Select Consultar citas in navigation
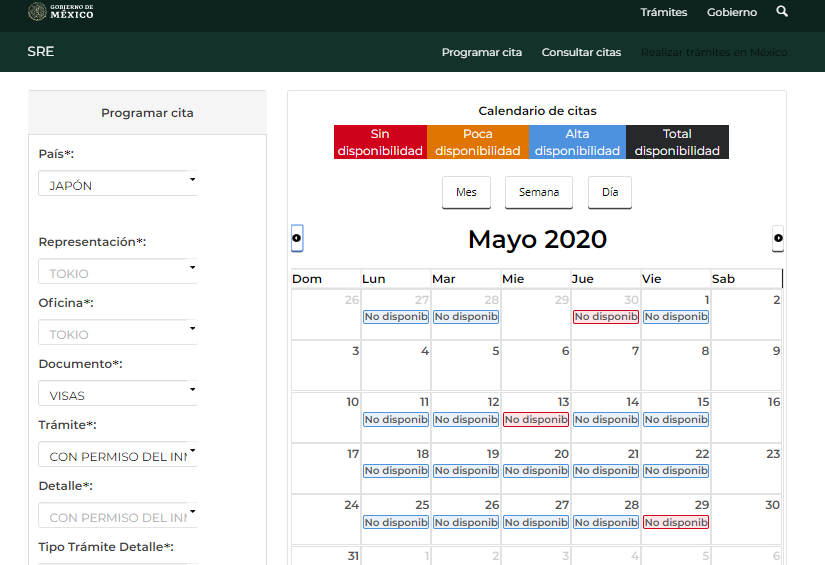 tap(581, 52)
